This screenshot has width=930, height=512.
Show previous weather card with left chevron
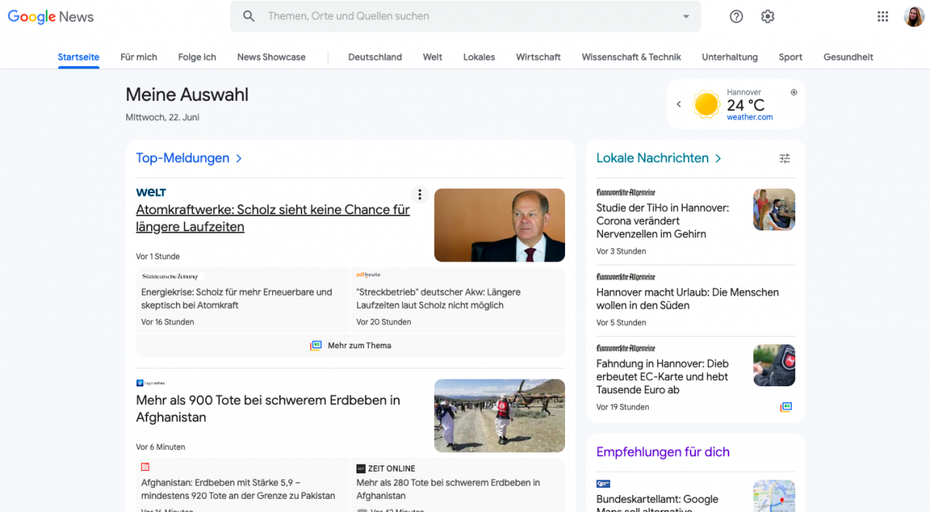(x=679, y=104)
